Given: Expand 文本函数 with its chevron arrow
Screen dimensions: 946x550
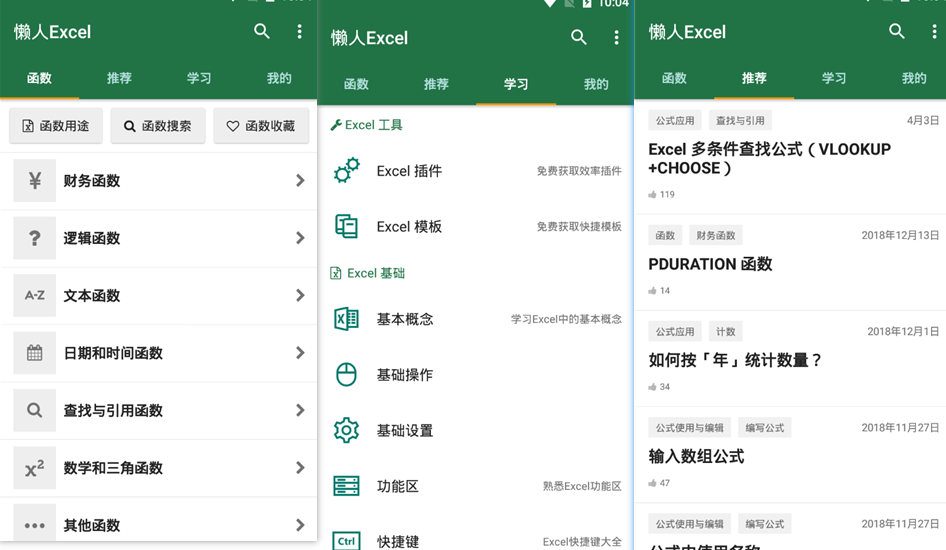Looking at the screenshot, I should point(300,296).
